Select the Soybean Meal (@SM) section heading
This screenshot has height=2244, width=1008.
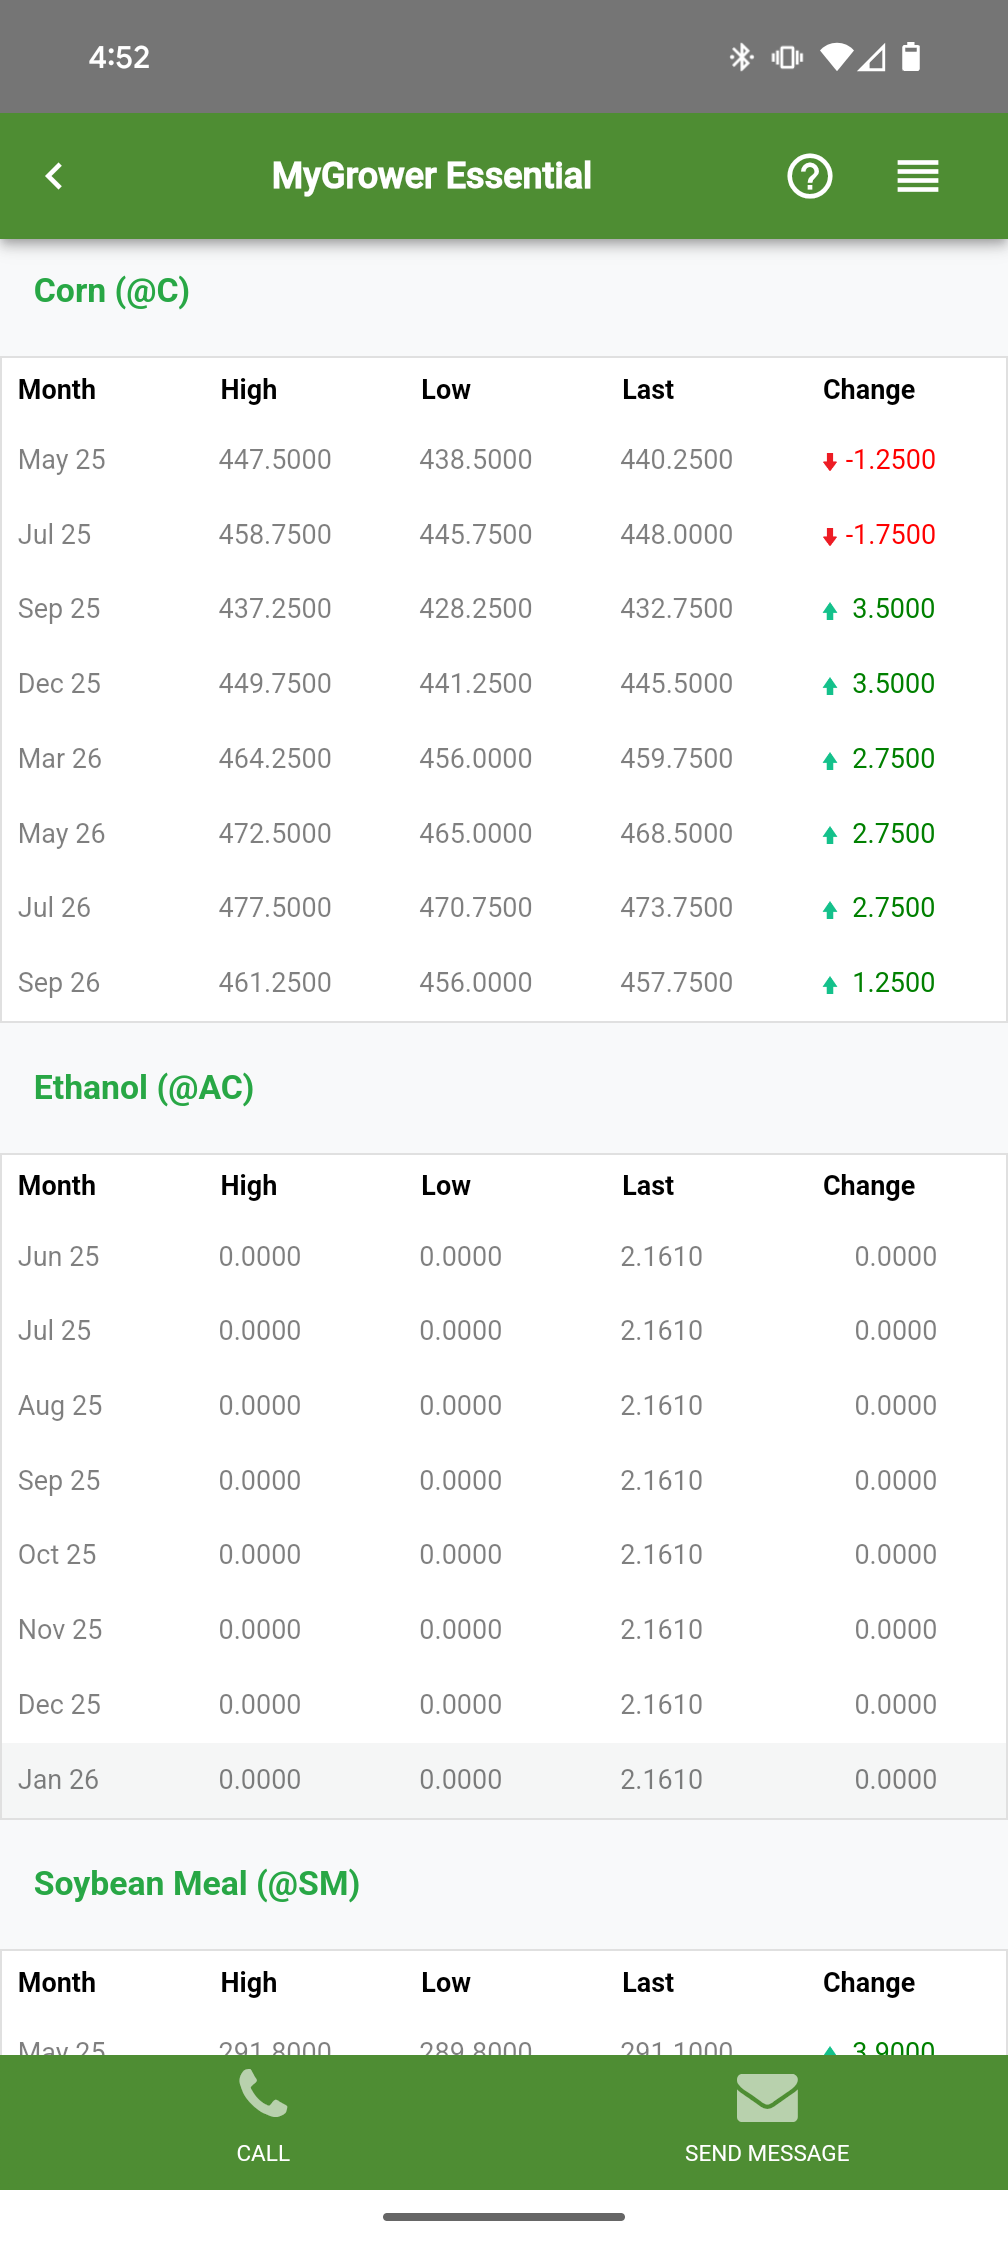point(197,1884)
